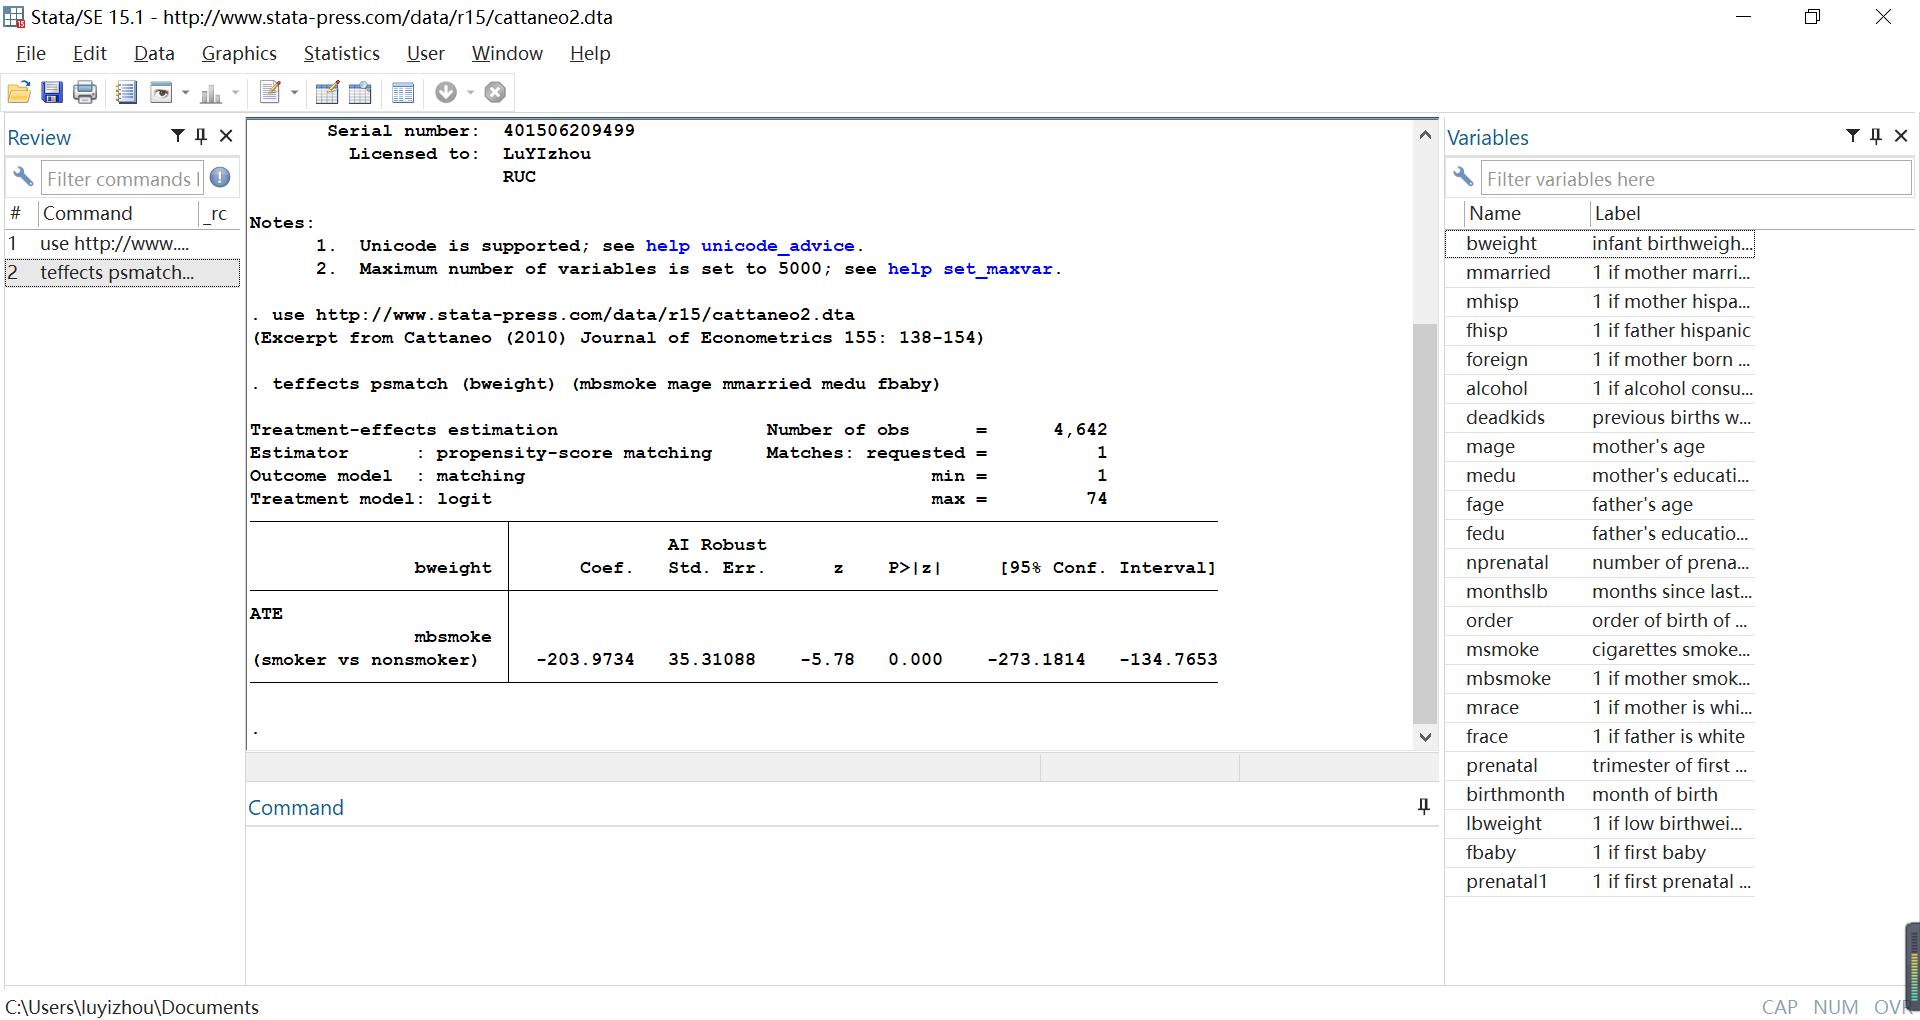Expand the Graph toolbar dropdown arrow
This screenshot has width=1920, height=1020.
235,93
